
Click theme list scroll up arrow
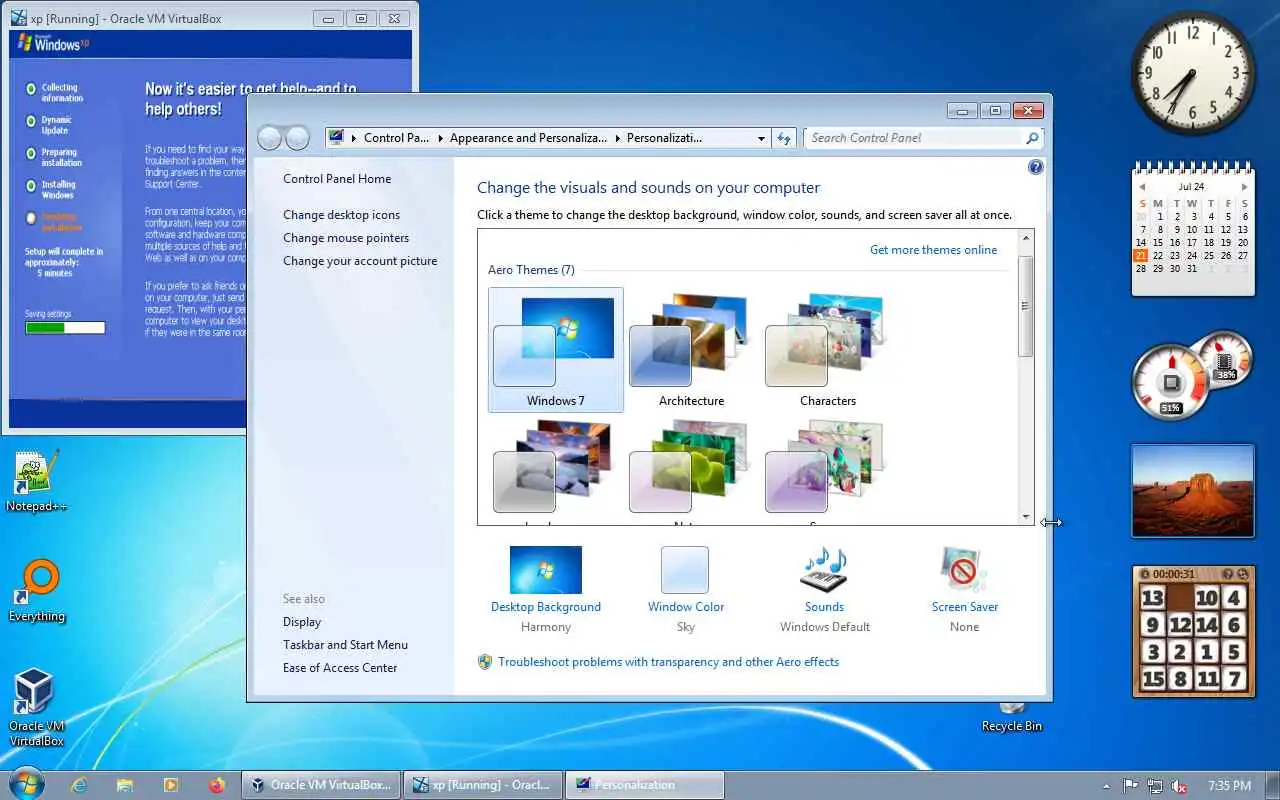[x=1025, y=238]
